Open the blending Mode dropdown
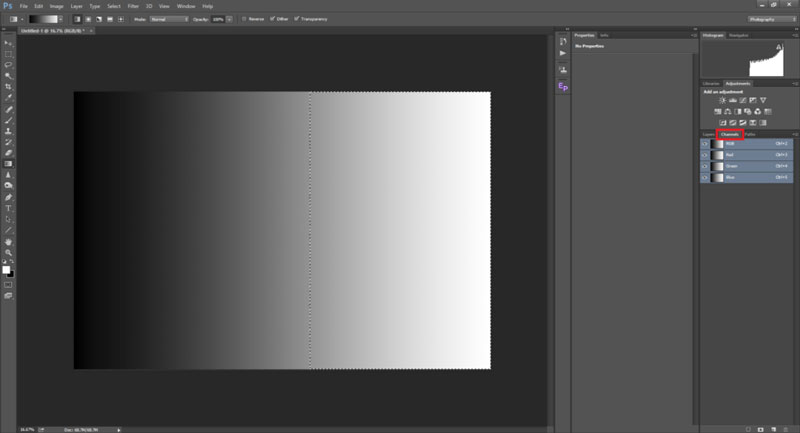Viewport: 800px width, 433px height. pyautogui.click(x=171, y=18)
